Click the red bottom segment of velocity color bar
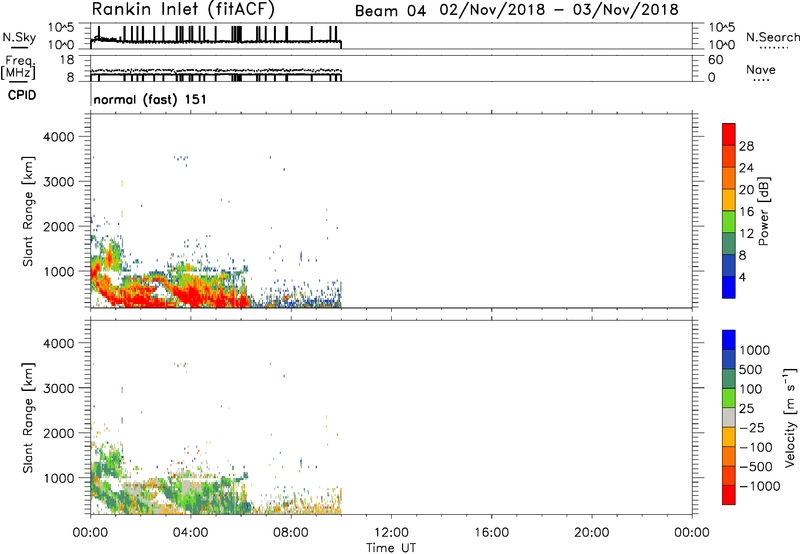Screen dimensions: 800x554 coord(729,495)
